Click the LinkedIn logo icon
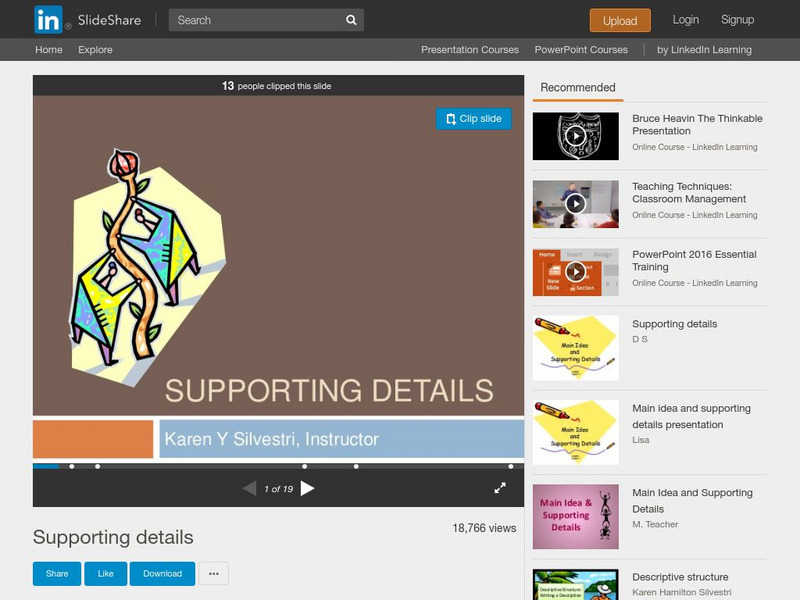 (48, 19)
